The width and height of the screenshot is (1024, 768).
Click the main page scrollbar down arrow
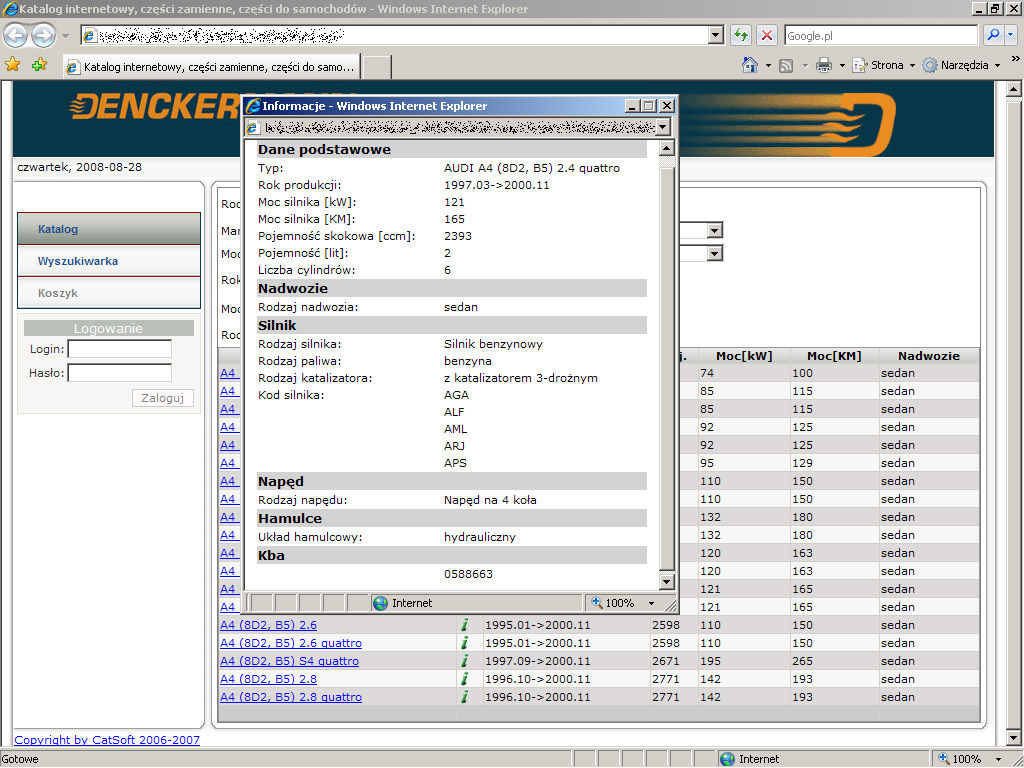click(x=1013, y=739)
